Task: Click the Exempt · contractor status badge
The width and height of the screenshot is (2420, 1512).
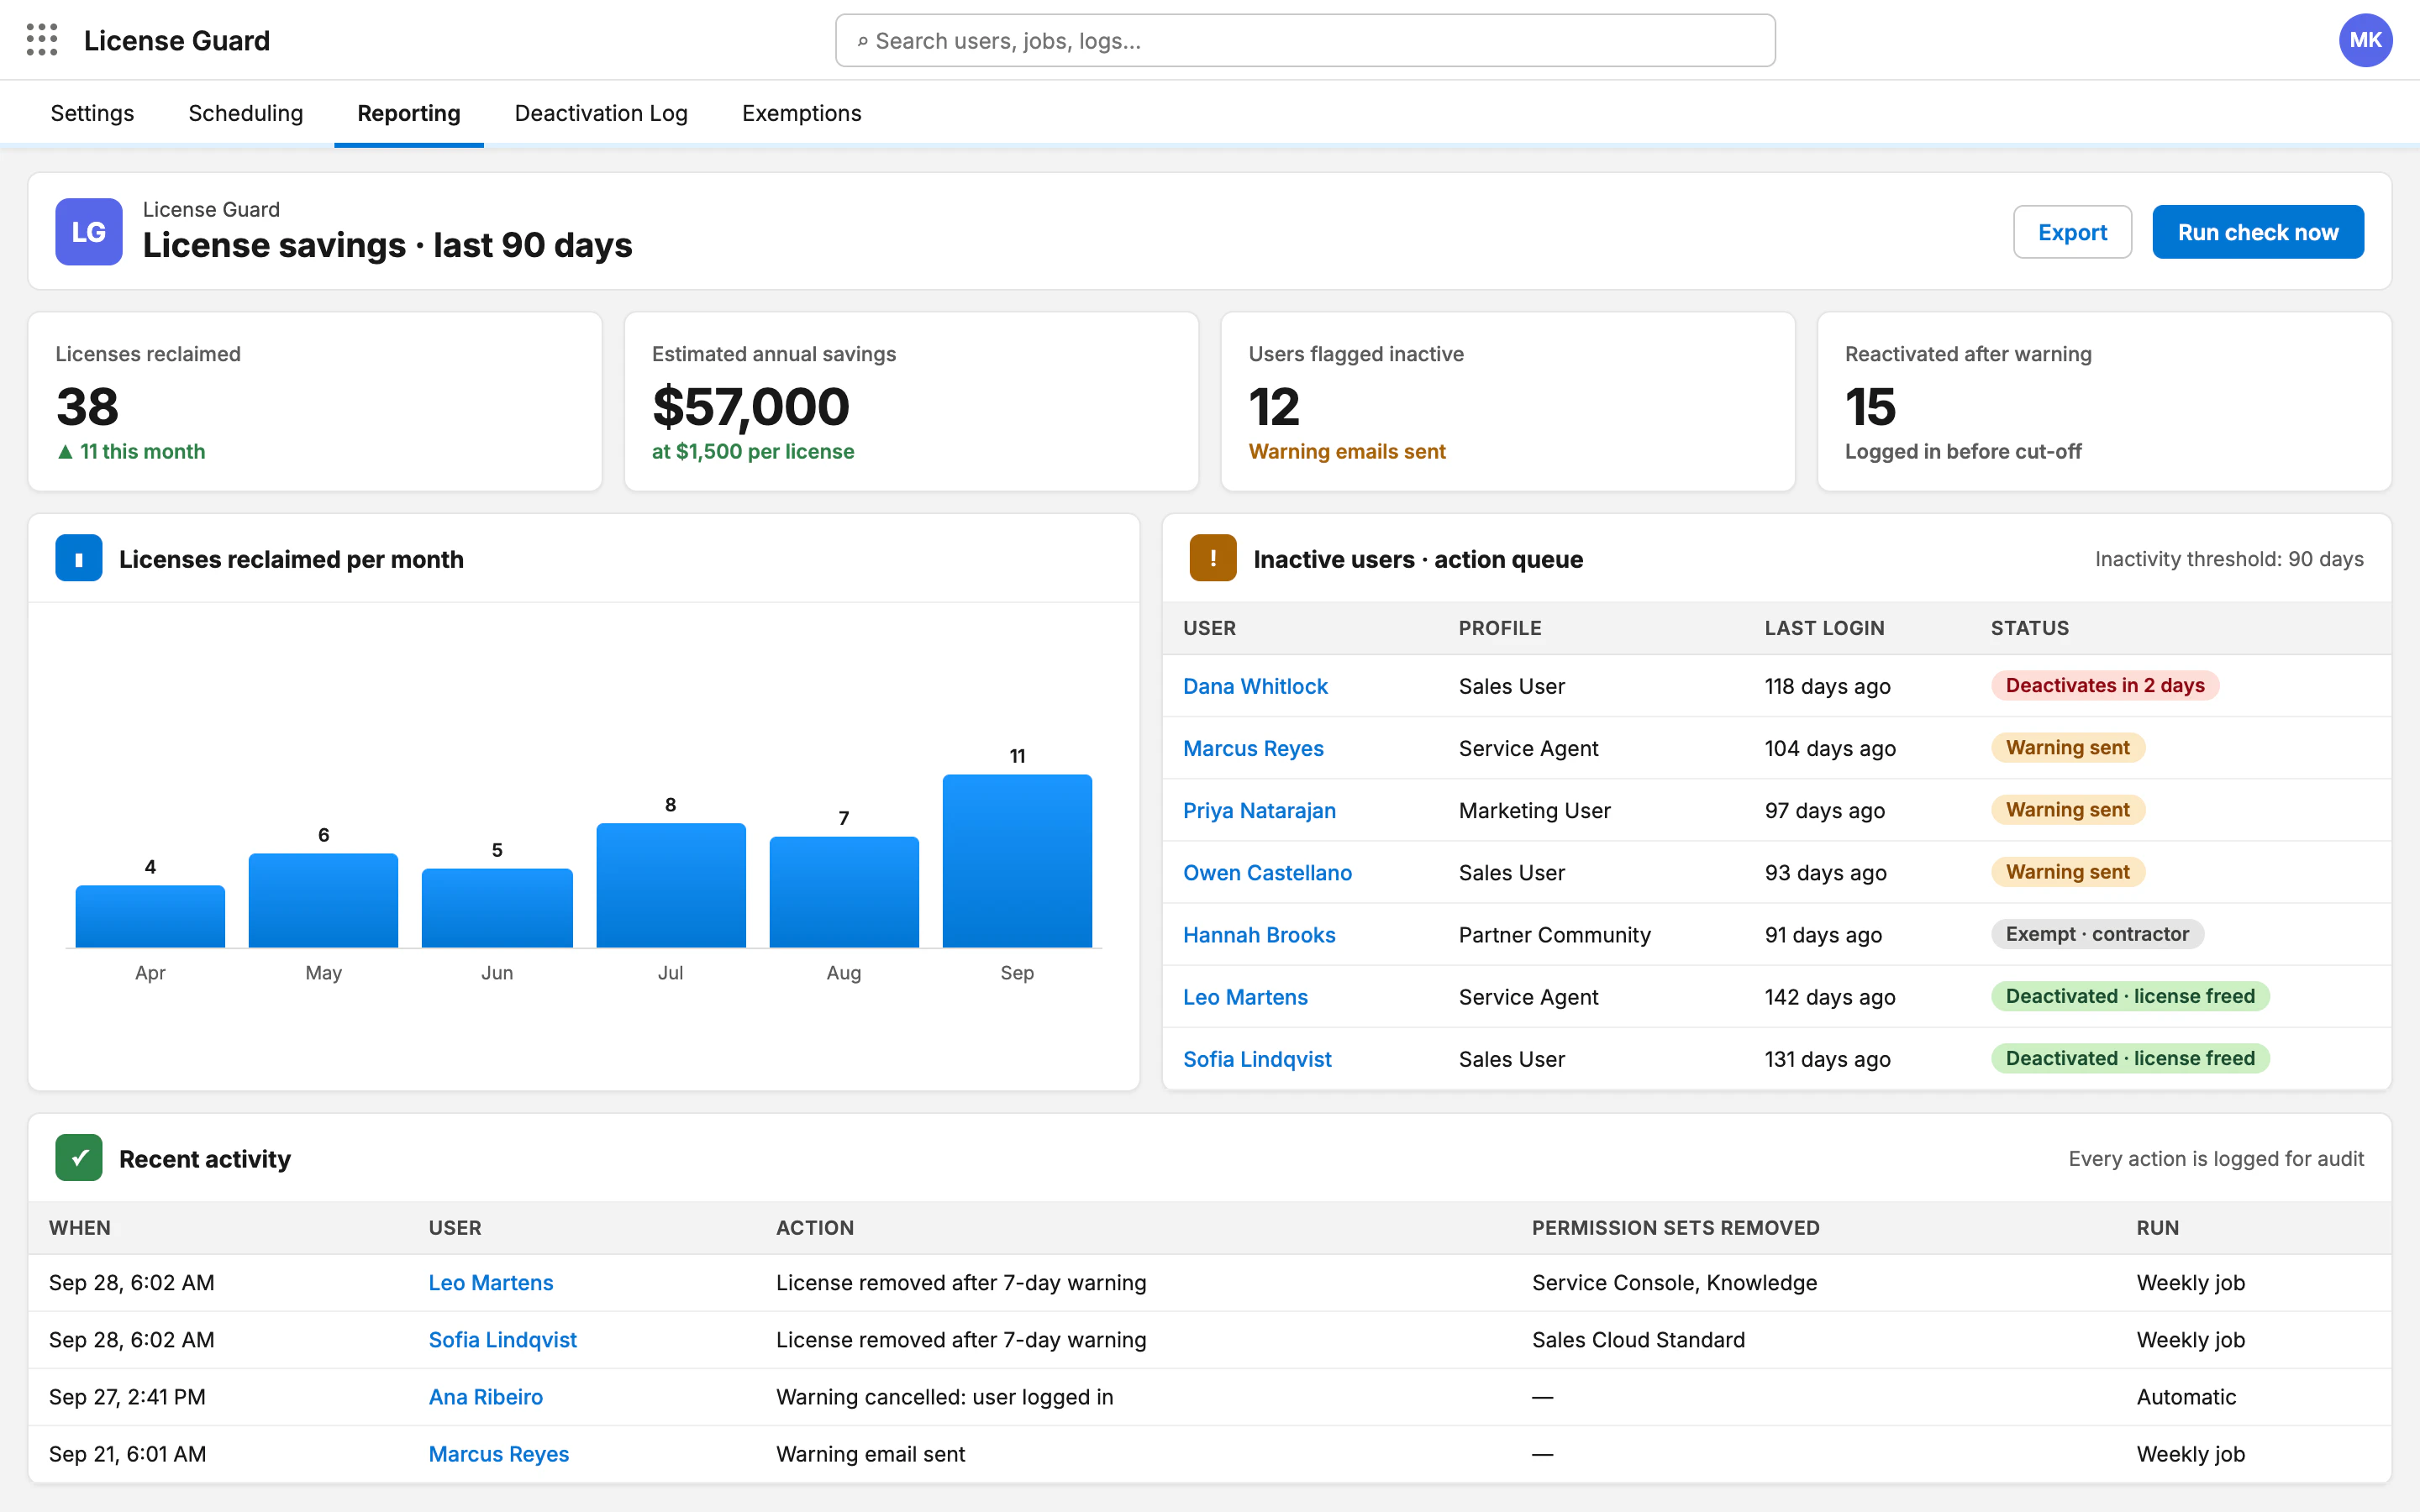Action: coord(2097,934)
